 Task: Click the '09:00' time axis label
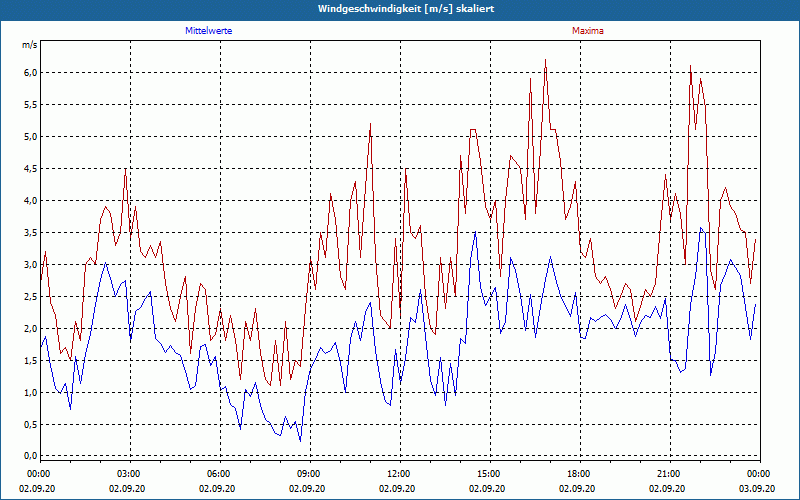(x=307, y=474)
